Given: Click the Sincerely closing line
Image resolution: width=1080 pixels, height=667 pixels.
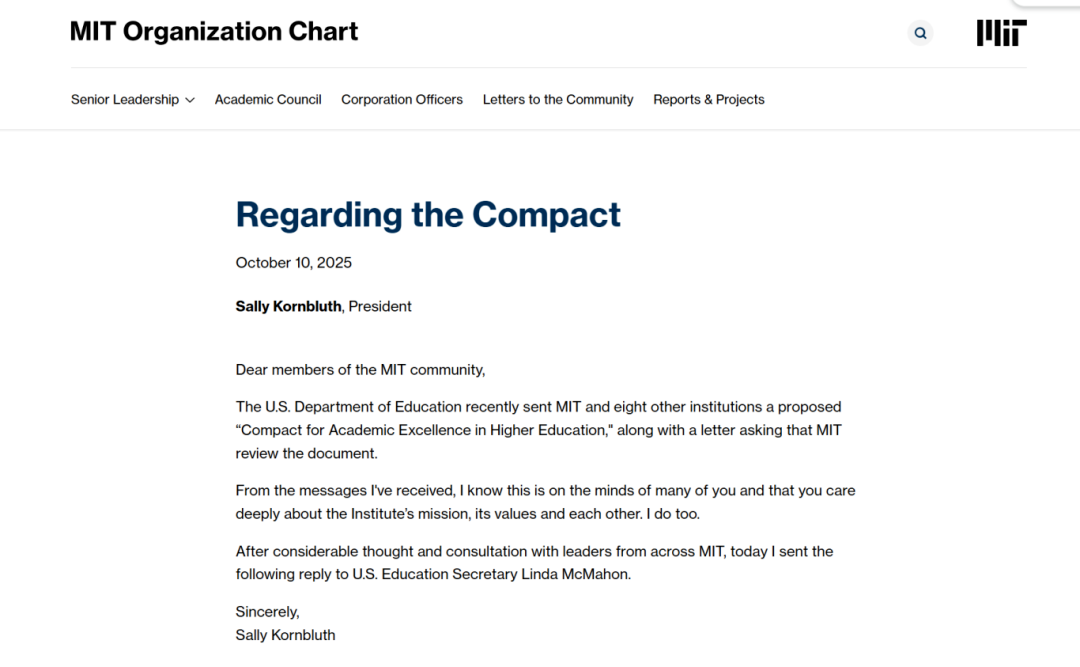Looking at the screenshot, I should click(267, 612).
